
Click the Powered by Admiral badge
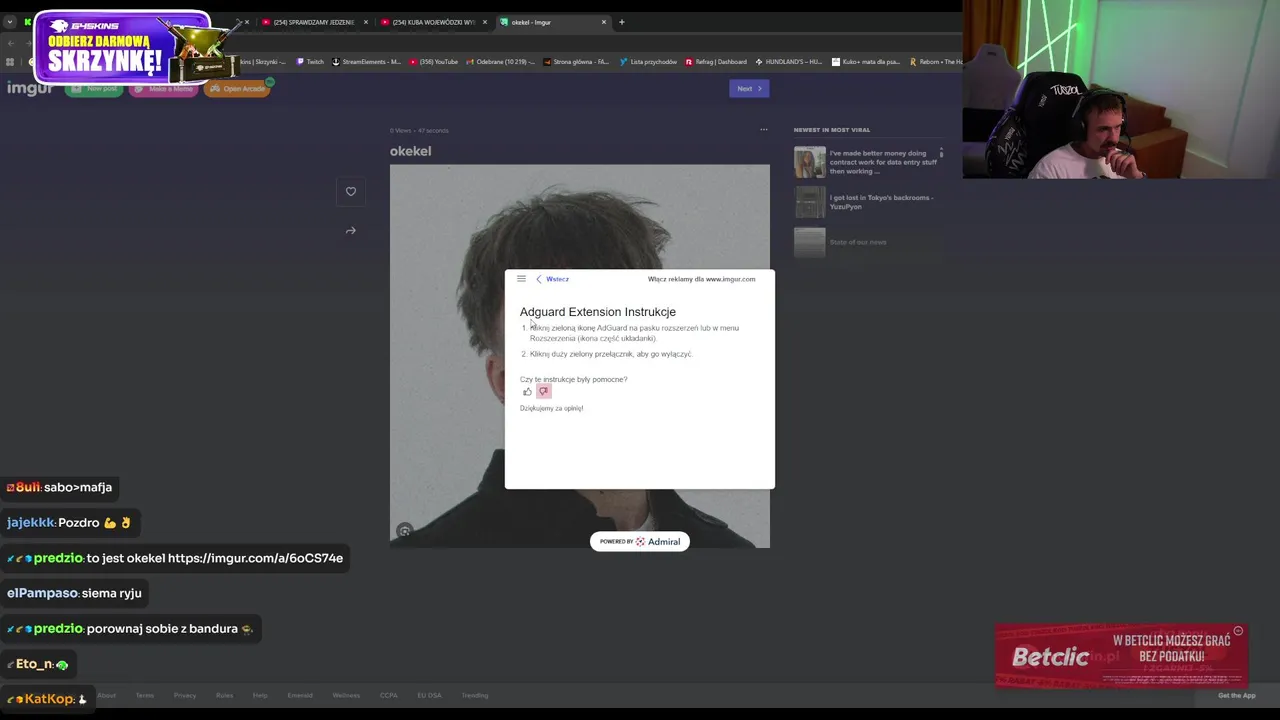[640, 541]
